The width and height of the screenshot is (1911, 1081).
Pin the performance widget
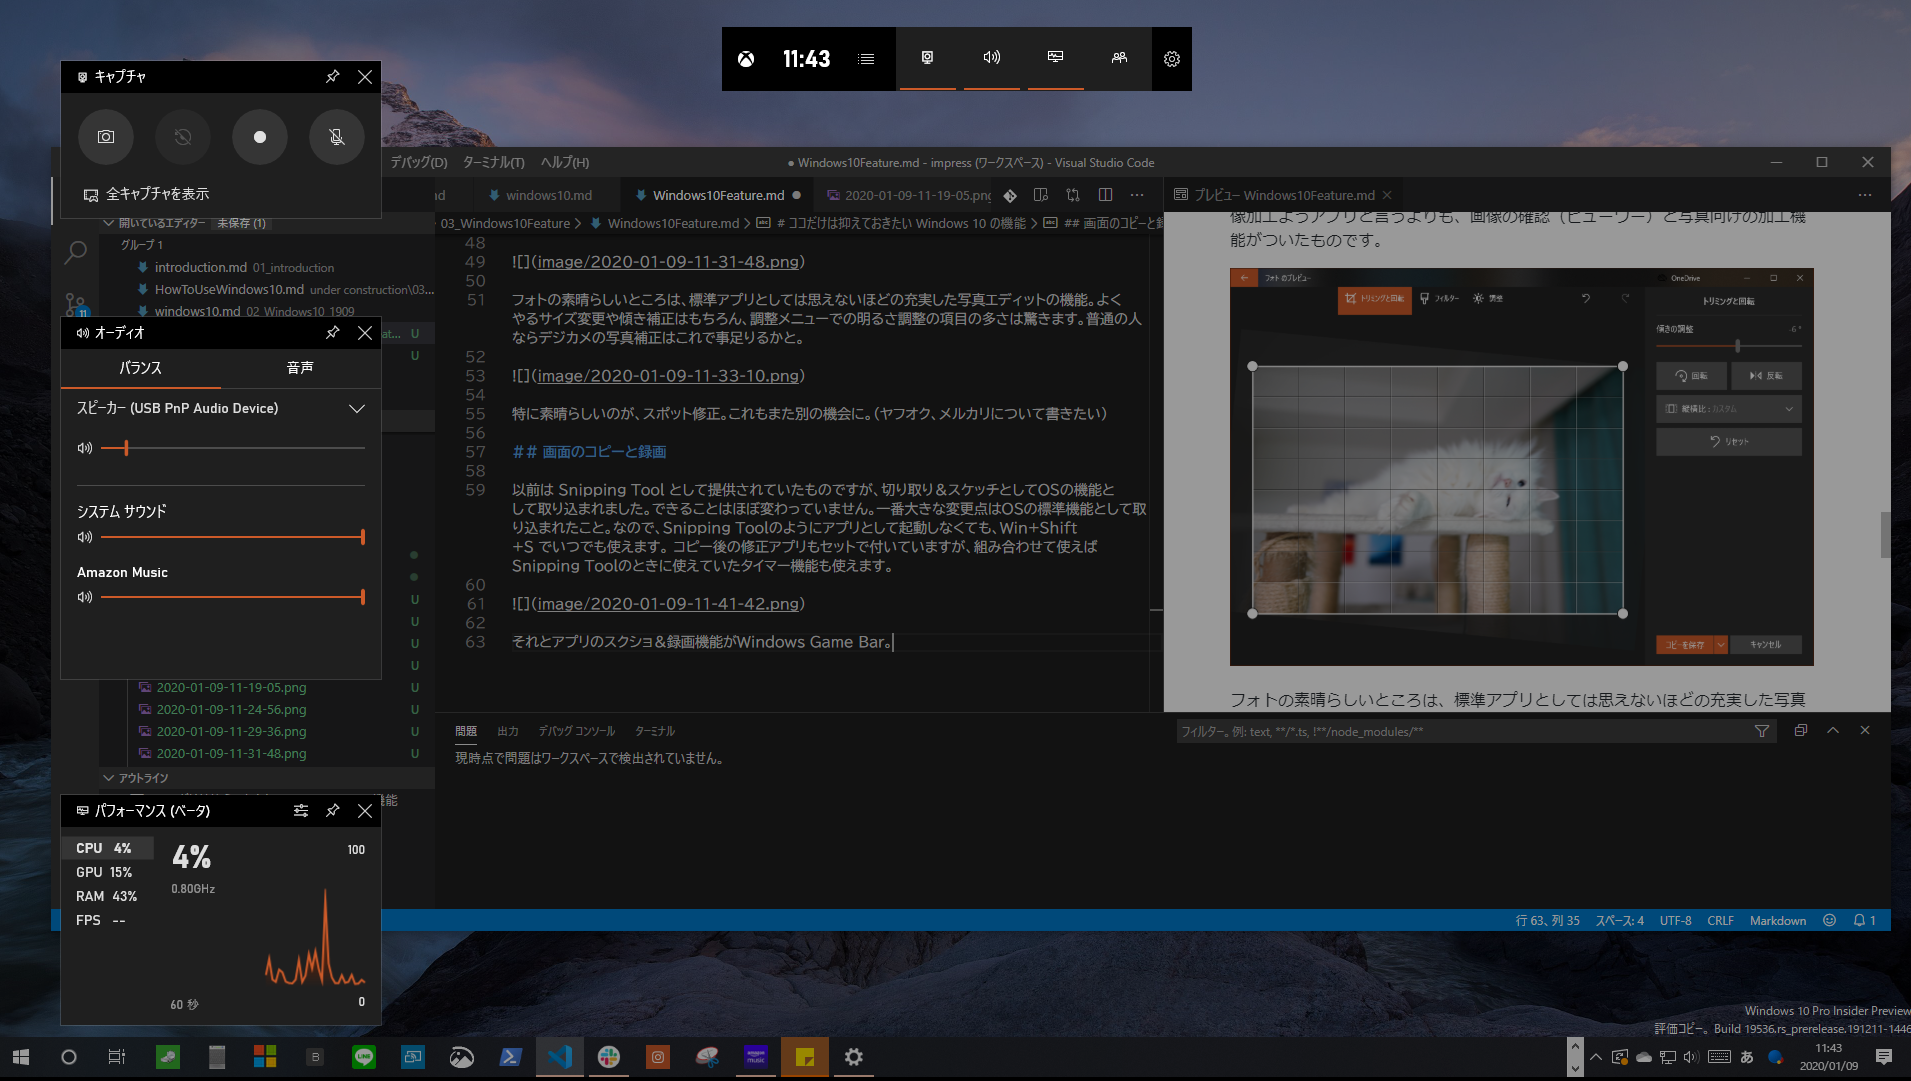(x=333, y=811)
